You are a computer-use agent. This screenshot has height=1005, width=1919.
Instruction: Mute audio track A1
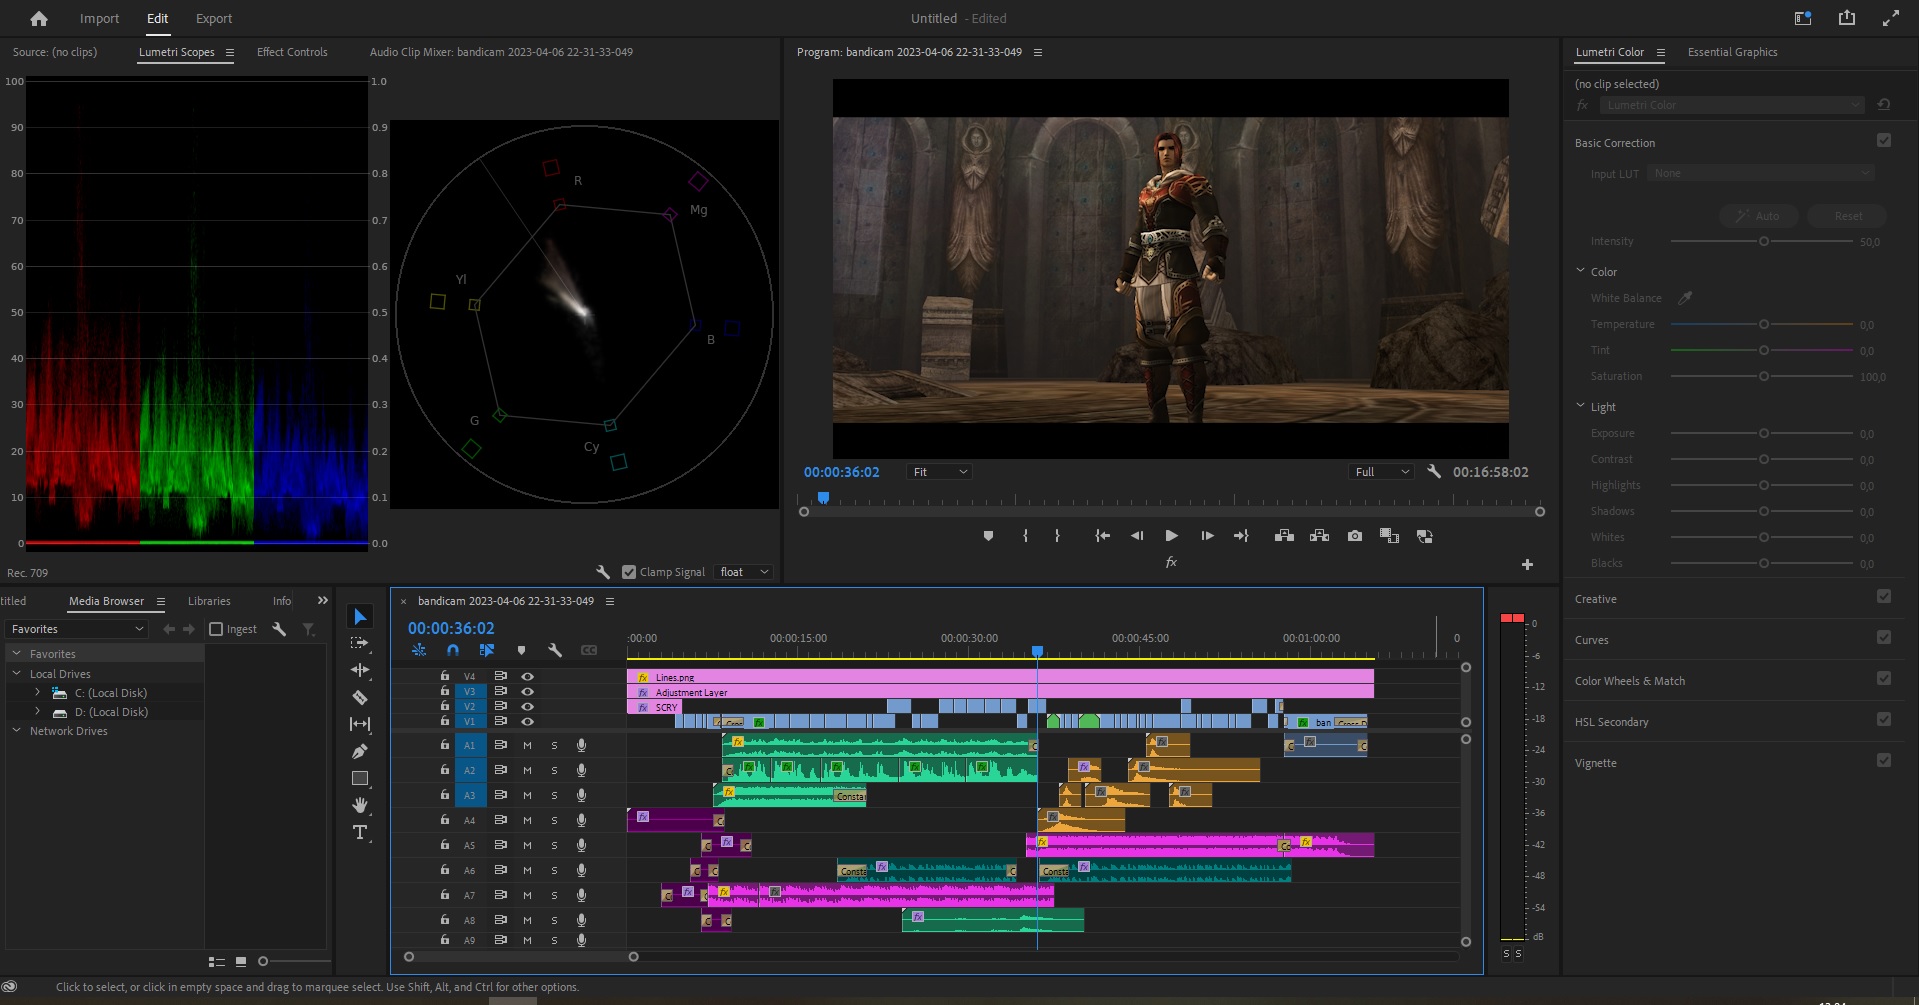point(527,745)
